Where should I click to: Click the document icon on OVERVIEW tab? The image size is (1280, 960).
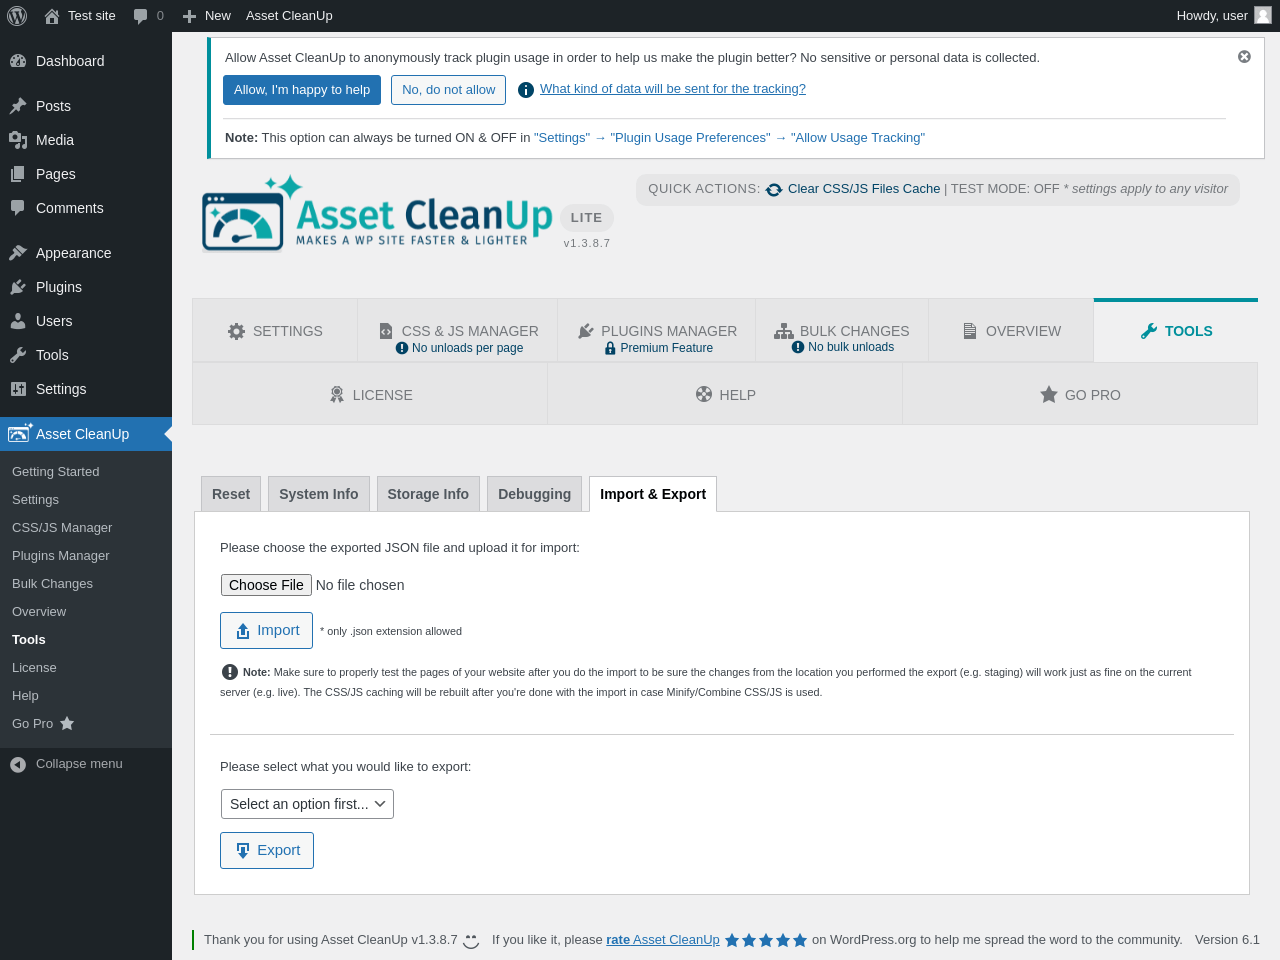[970, 331]
